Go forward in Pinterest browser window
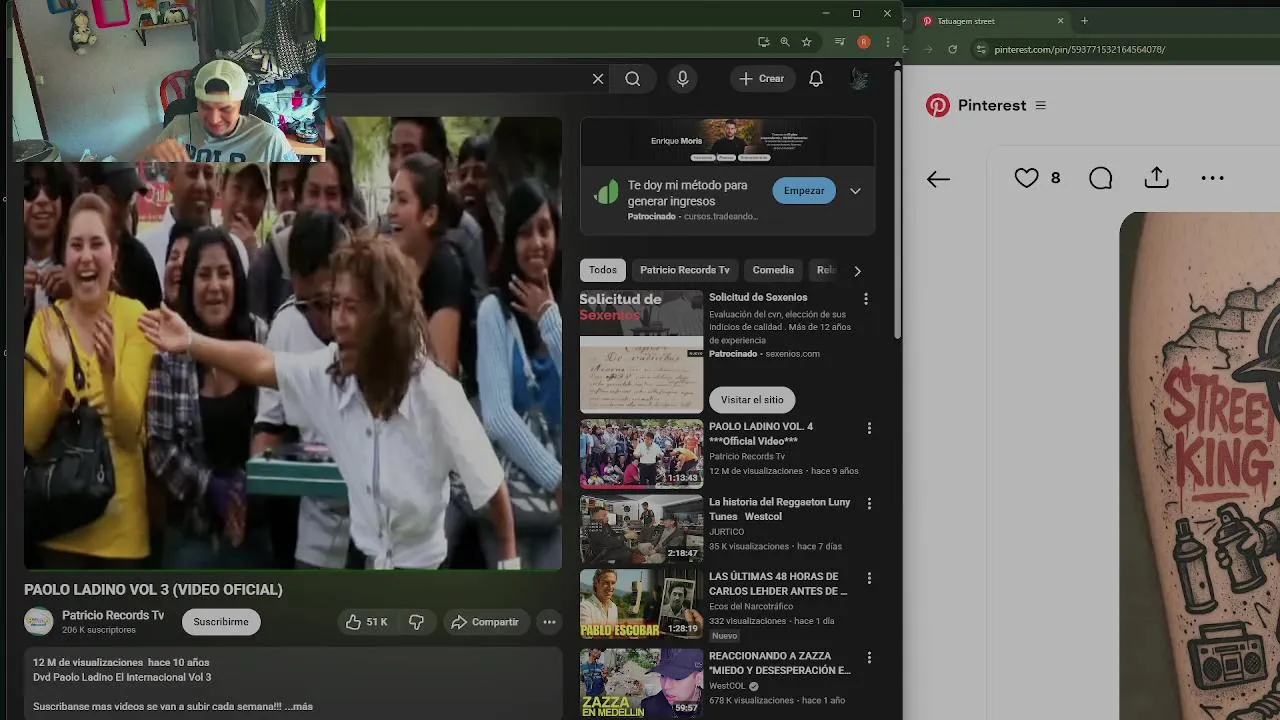 (927, 49)
